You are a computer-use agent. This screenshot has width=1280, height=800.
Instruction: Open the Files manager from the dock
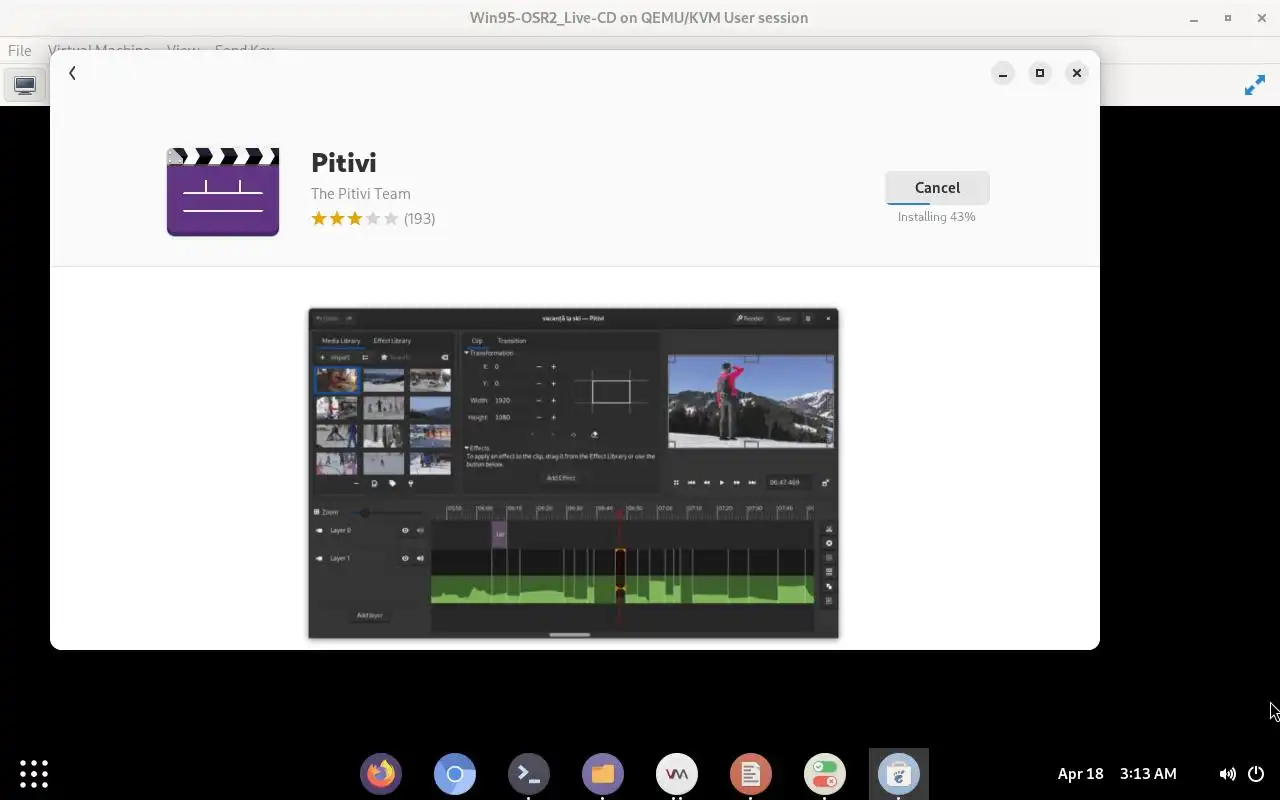(603, 773)
